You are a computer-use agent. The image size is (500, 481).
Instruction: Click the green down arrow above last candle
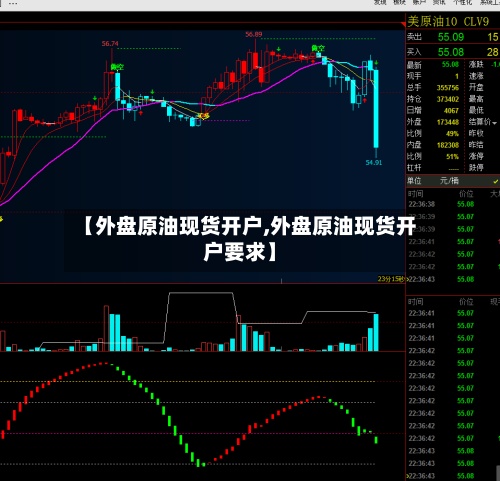coord(376,62)
